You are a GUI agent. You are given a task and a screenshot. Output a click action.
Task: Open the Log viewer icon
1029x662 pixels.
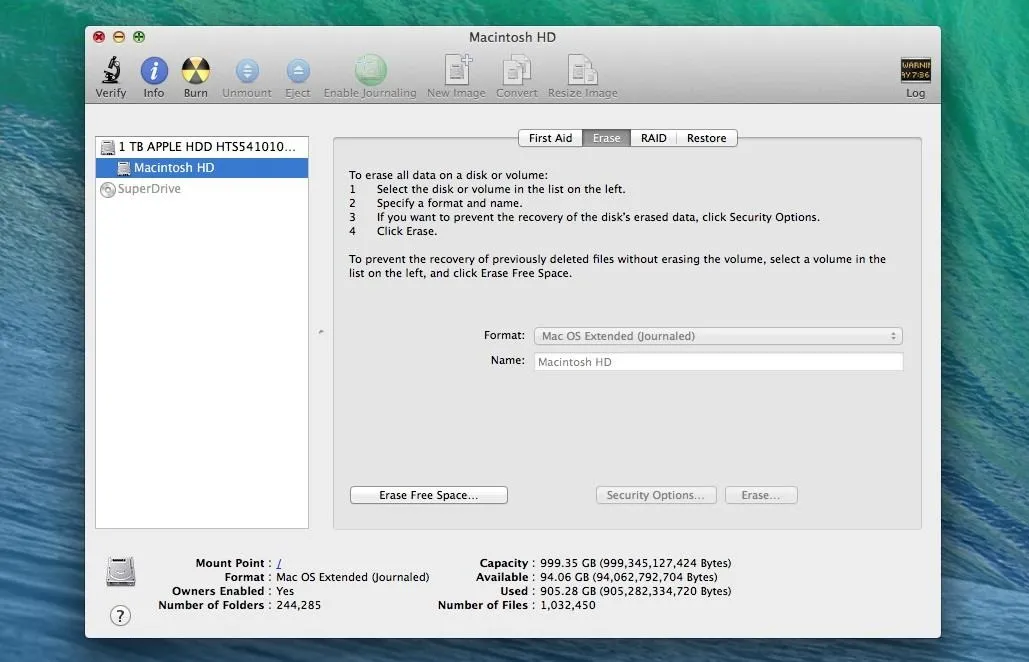[x=915, y=70]
